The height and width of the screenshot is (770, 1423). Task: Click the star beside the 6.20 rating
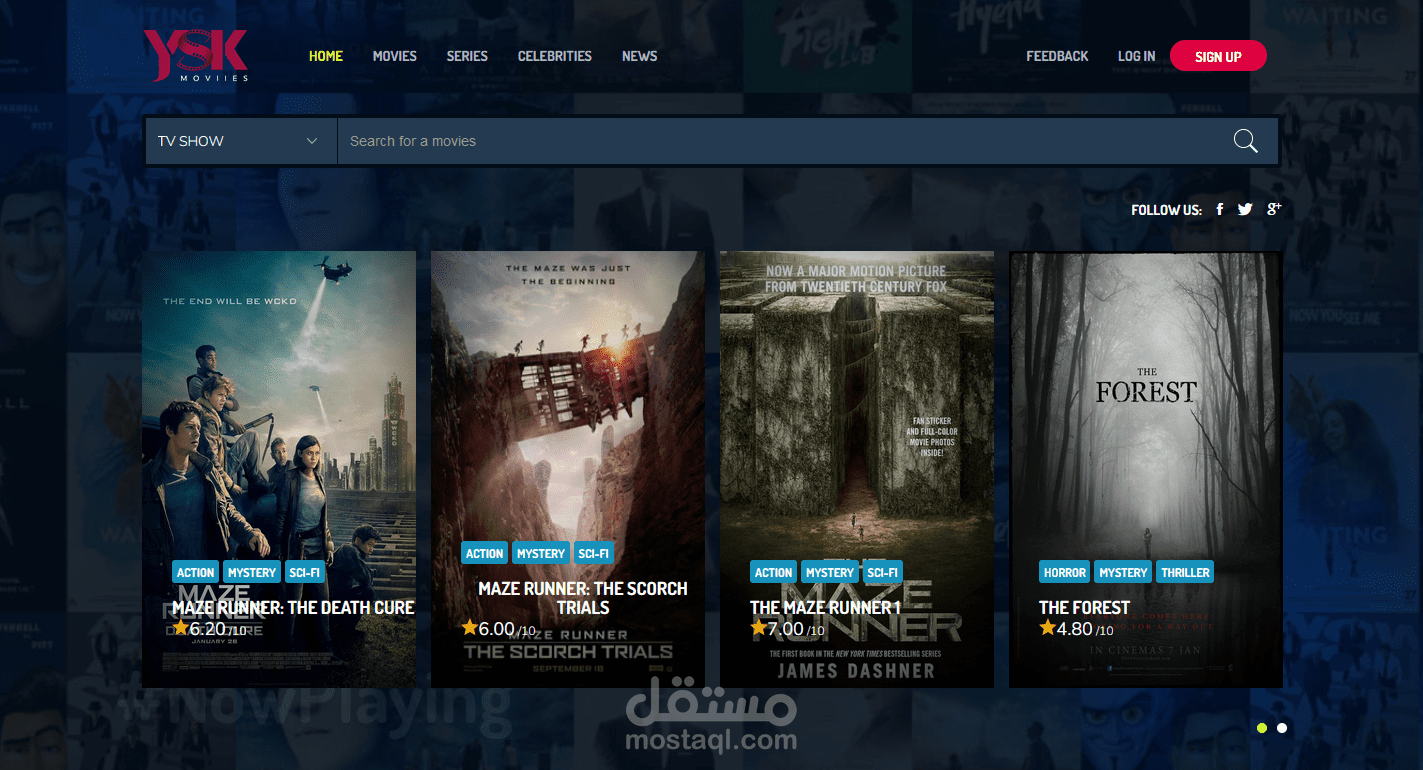[181, 628]
